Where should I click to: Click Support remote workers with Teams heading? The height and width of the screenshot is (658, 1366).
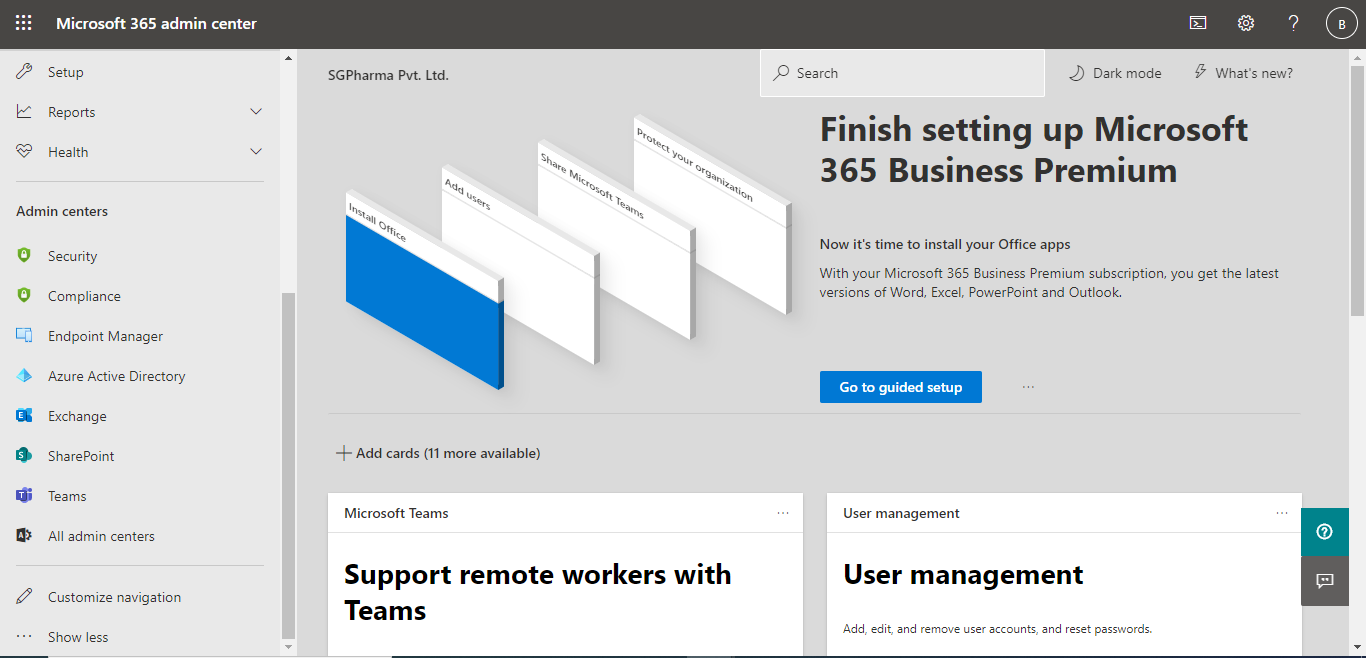click(x=538, y=592)
